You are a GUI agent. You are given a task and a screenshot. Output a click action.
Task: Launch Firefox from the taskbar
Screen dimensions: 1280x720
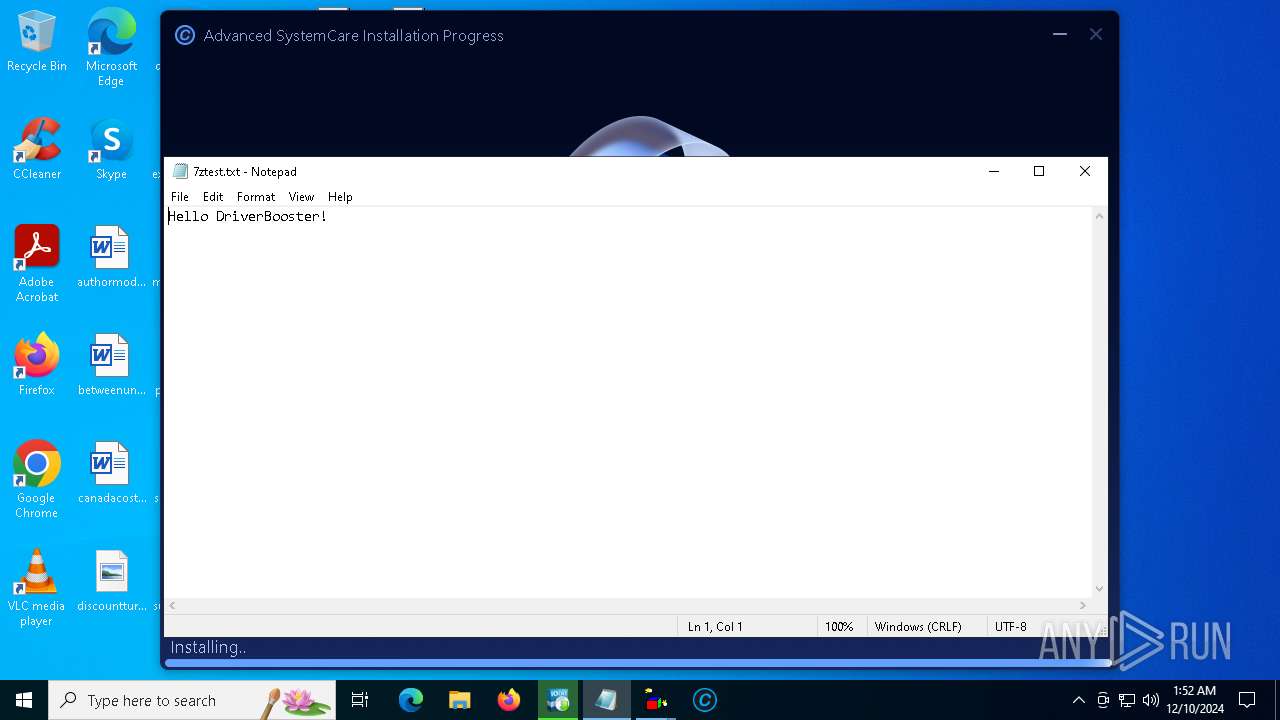[x=509, y=700]
